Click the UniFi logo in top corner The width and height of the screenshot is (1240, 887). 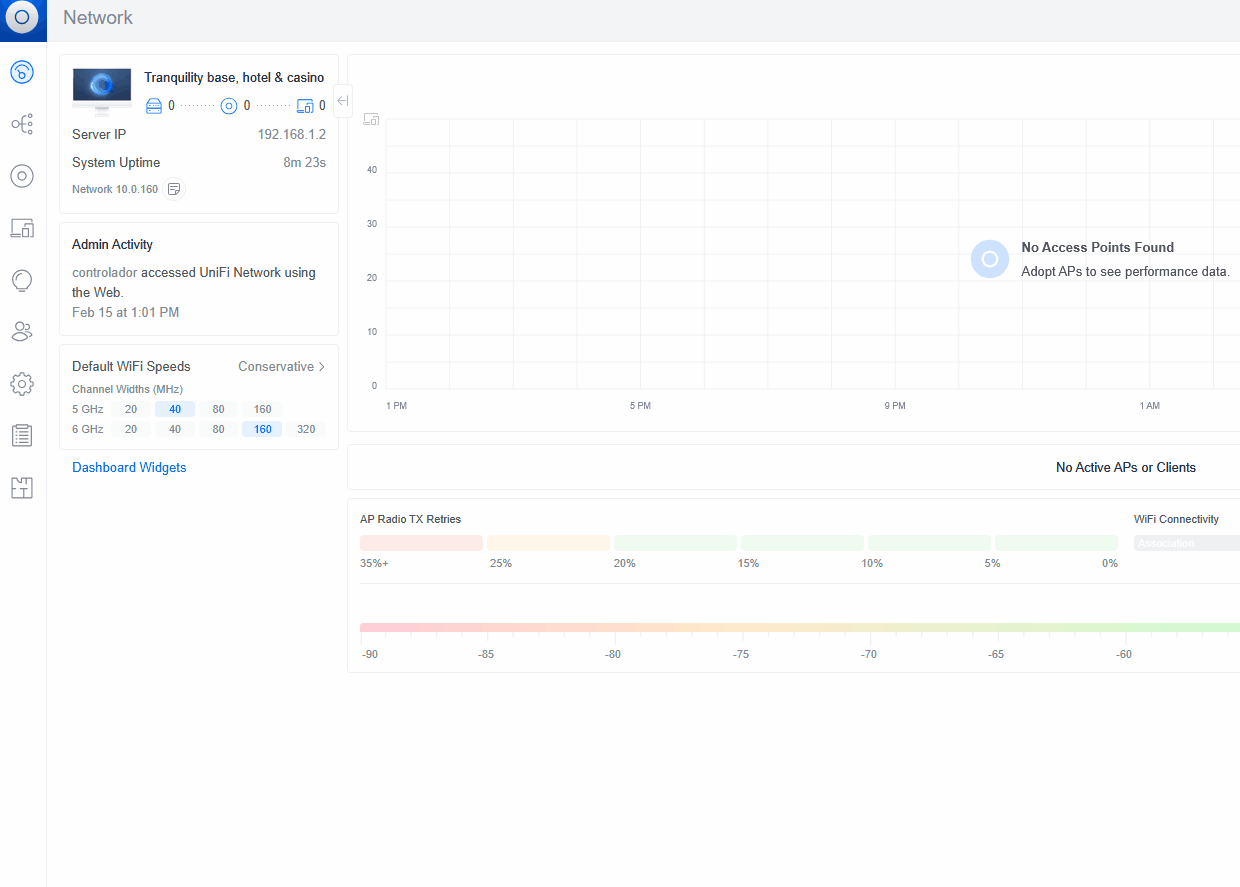tap(22, 18)
